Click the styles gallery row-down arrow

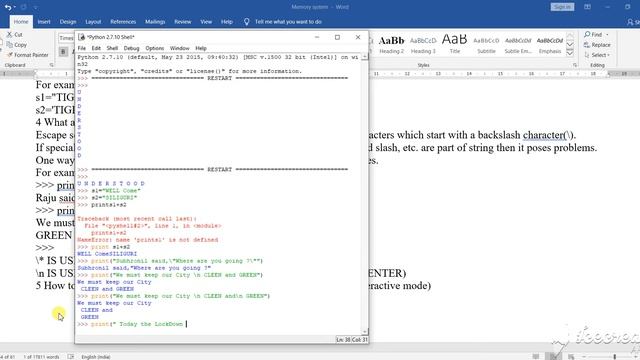click(x=570, y=44)
